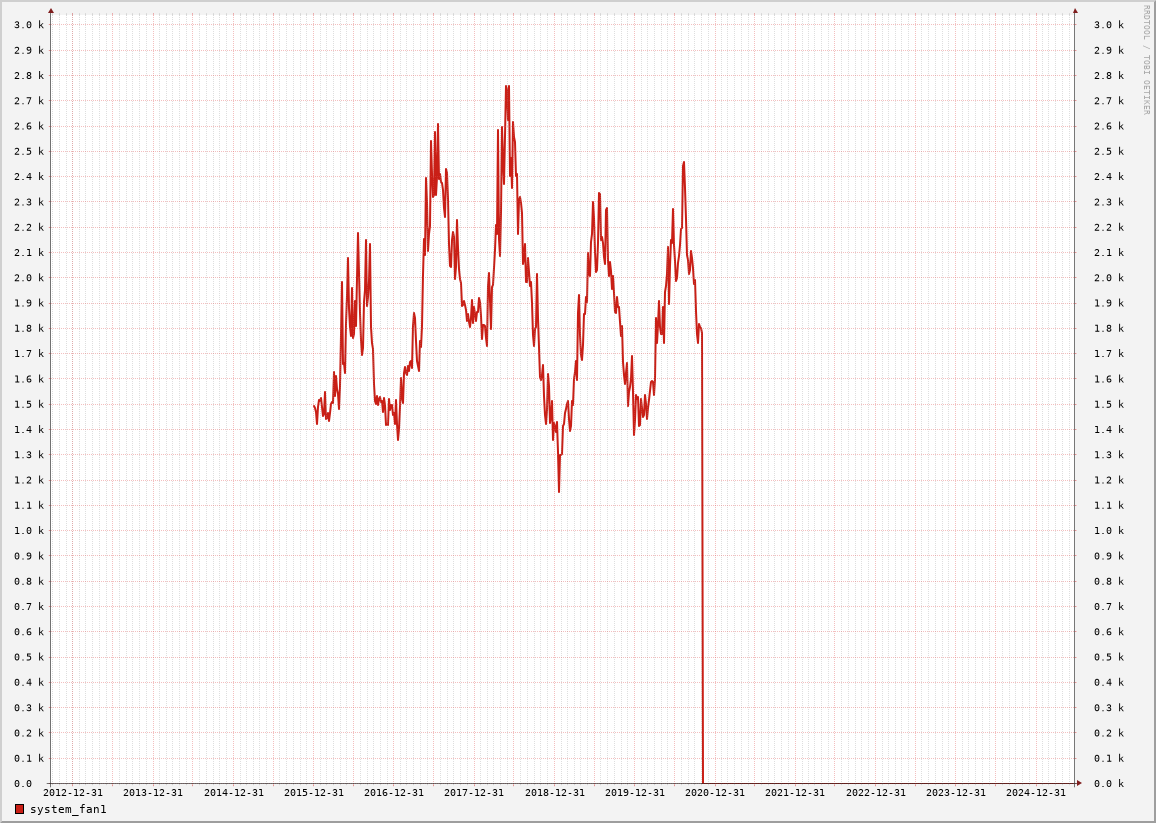
Task: Click the starting point of the red line
Action: pyautogui.click(x=314, y=405)
